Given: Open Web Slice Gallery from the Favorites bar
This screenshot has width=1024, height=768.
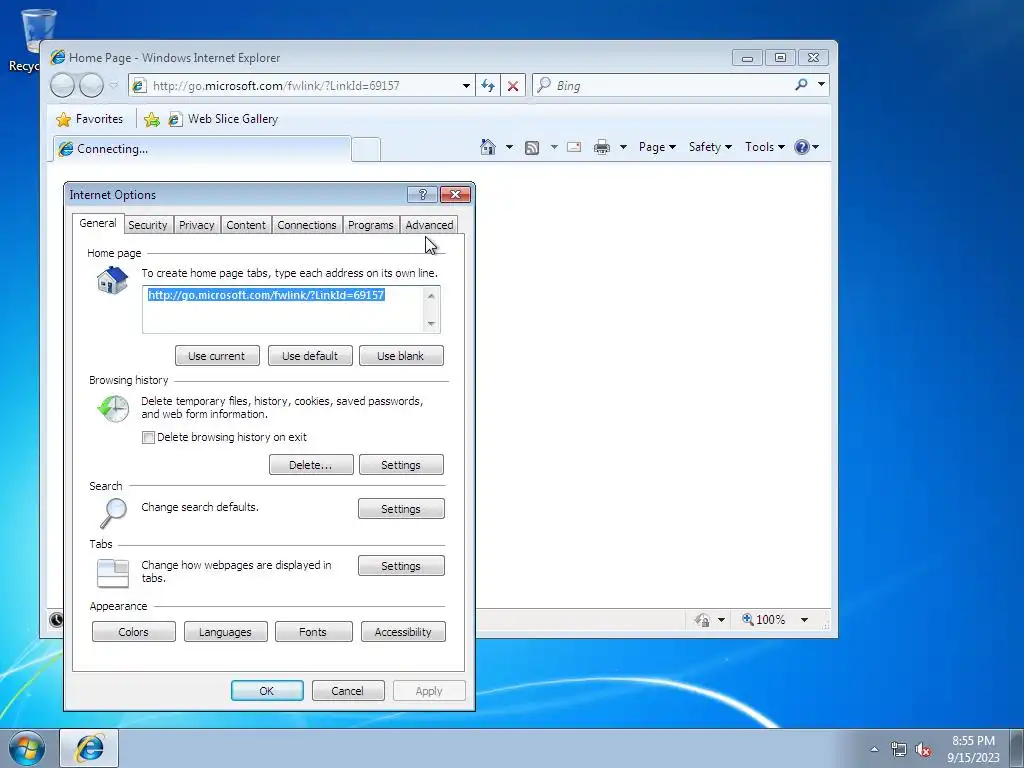Looking at the screenshot, I should (223, 119).
